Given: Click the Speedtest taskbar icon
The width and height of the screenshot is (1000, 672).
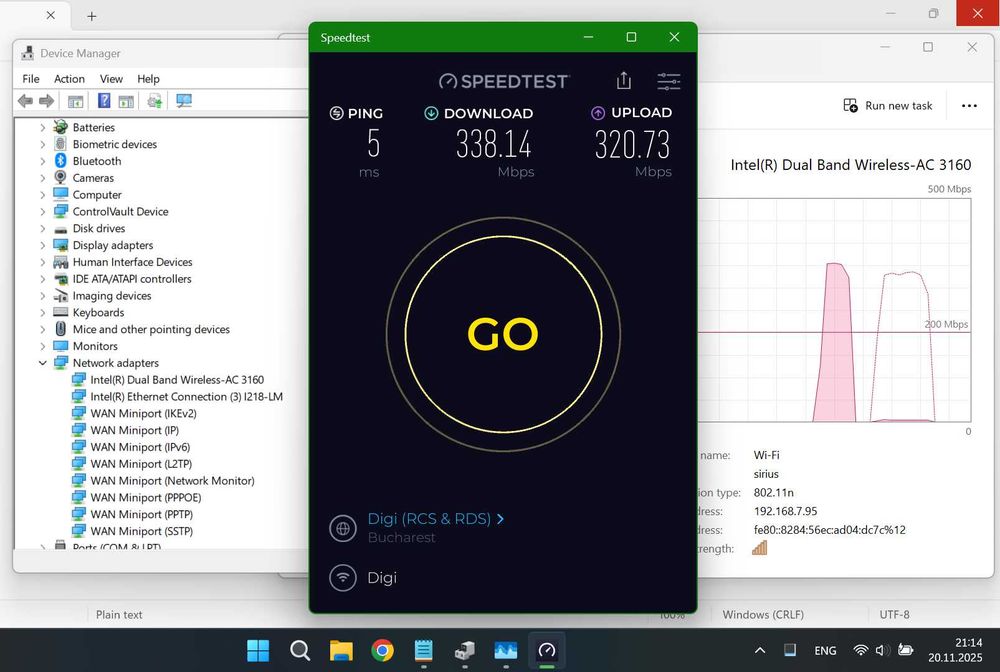Looking at the screenshot, I should coord(547,650).
